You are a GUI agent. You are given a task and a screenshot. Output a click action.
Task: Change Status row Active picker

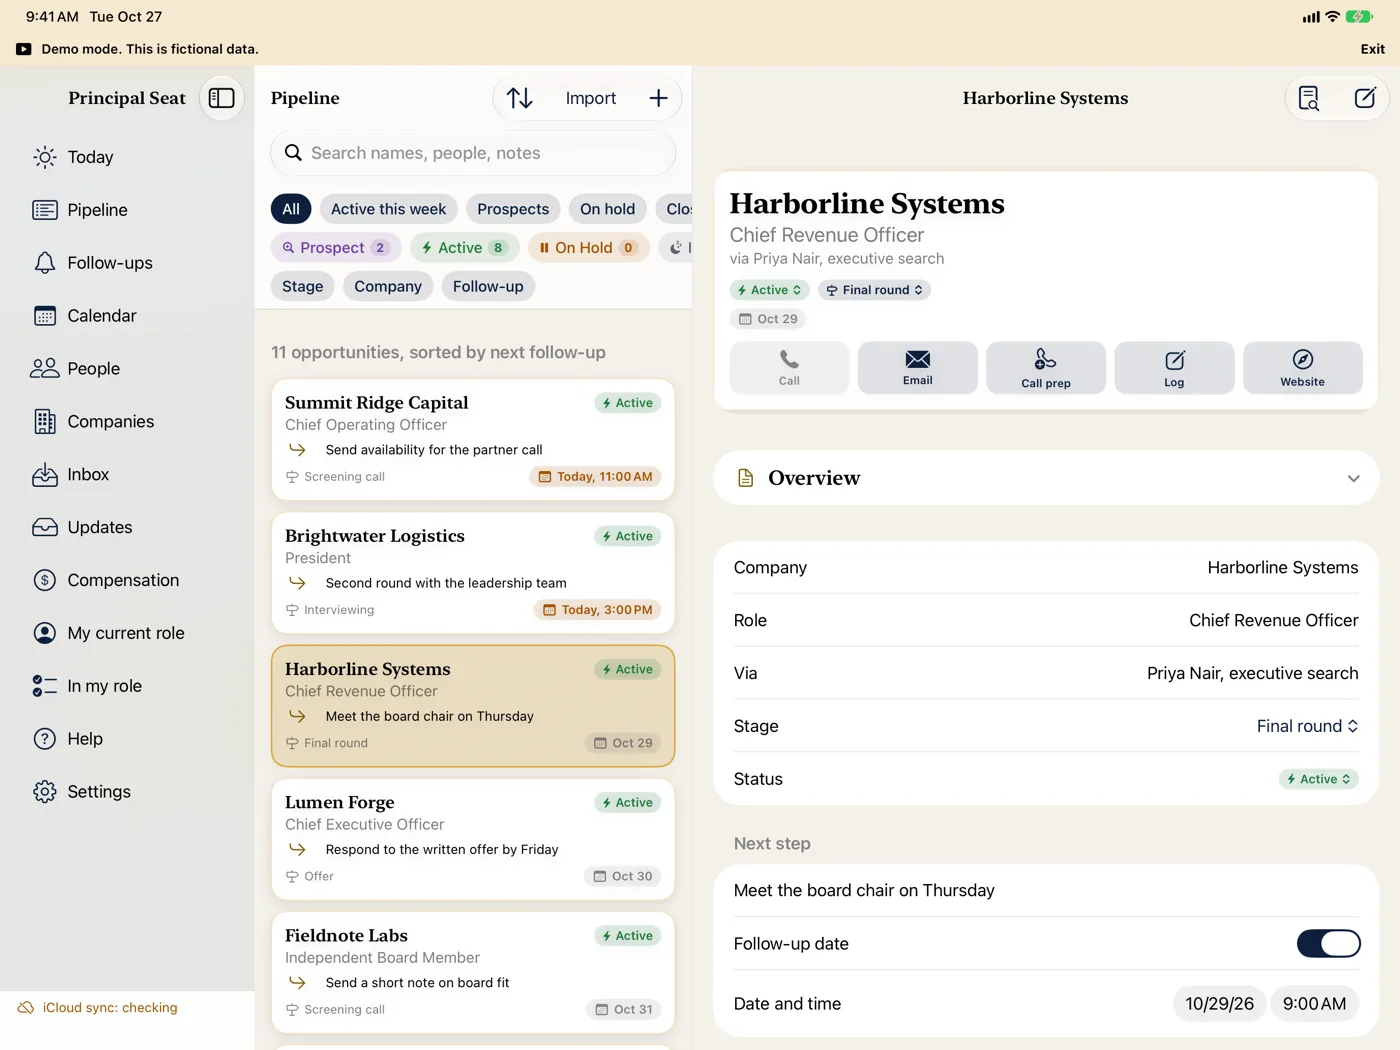(1318, 779)
